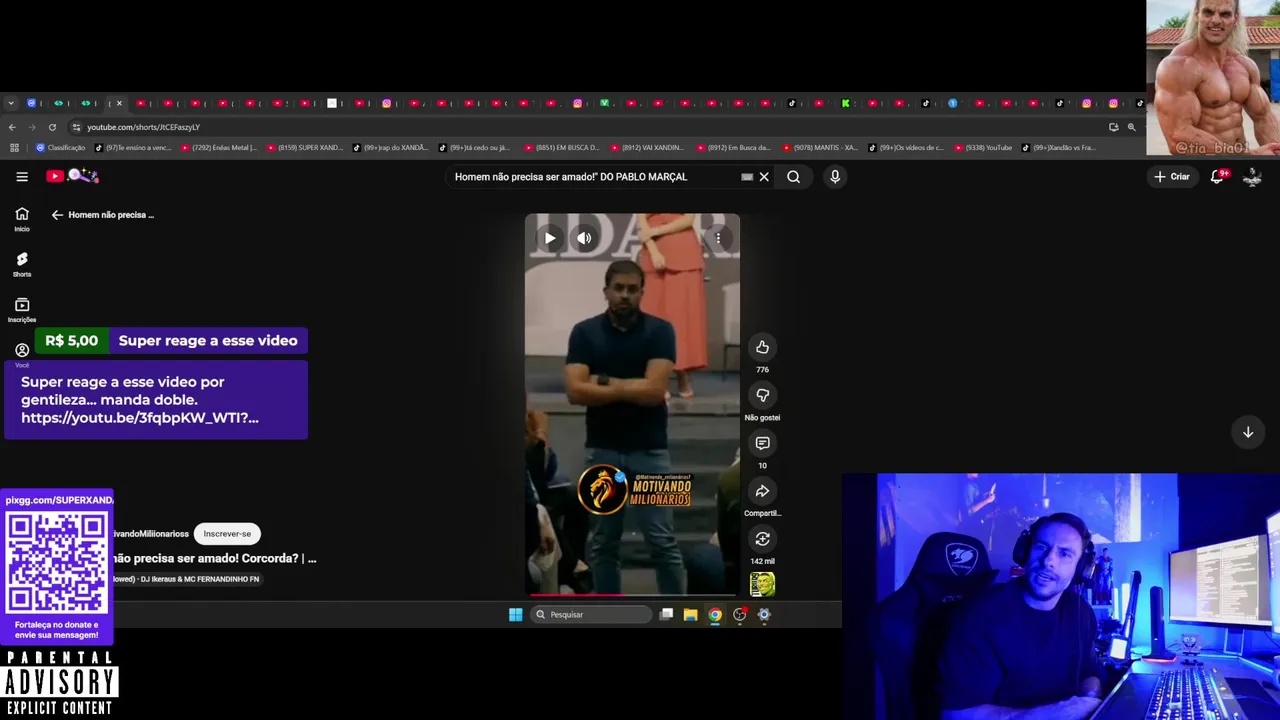The width and height of the screenshot is (1280, 720).
Task: Dislike the Short, labeled Não gostei
Action: click(x=762, y=395)
